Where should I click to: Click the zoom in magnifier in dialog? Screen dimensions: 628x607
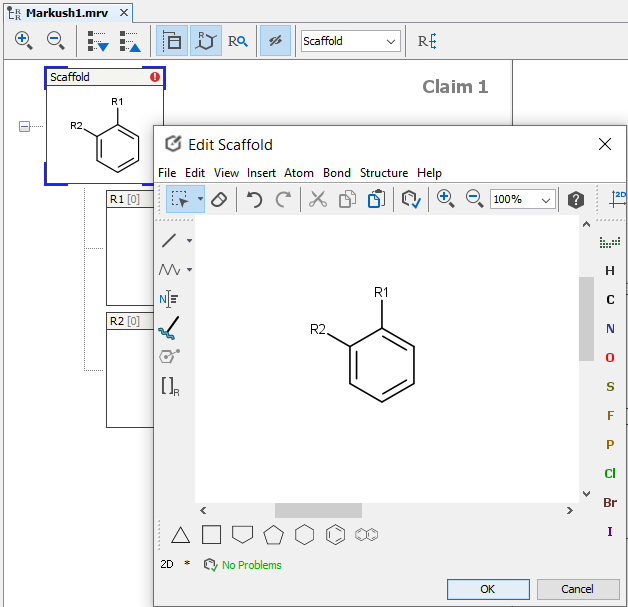click(x=445, y=199)
